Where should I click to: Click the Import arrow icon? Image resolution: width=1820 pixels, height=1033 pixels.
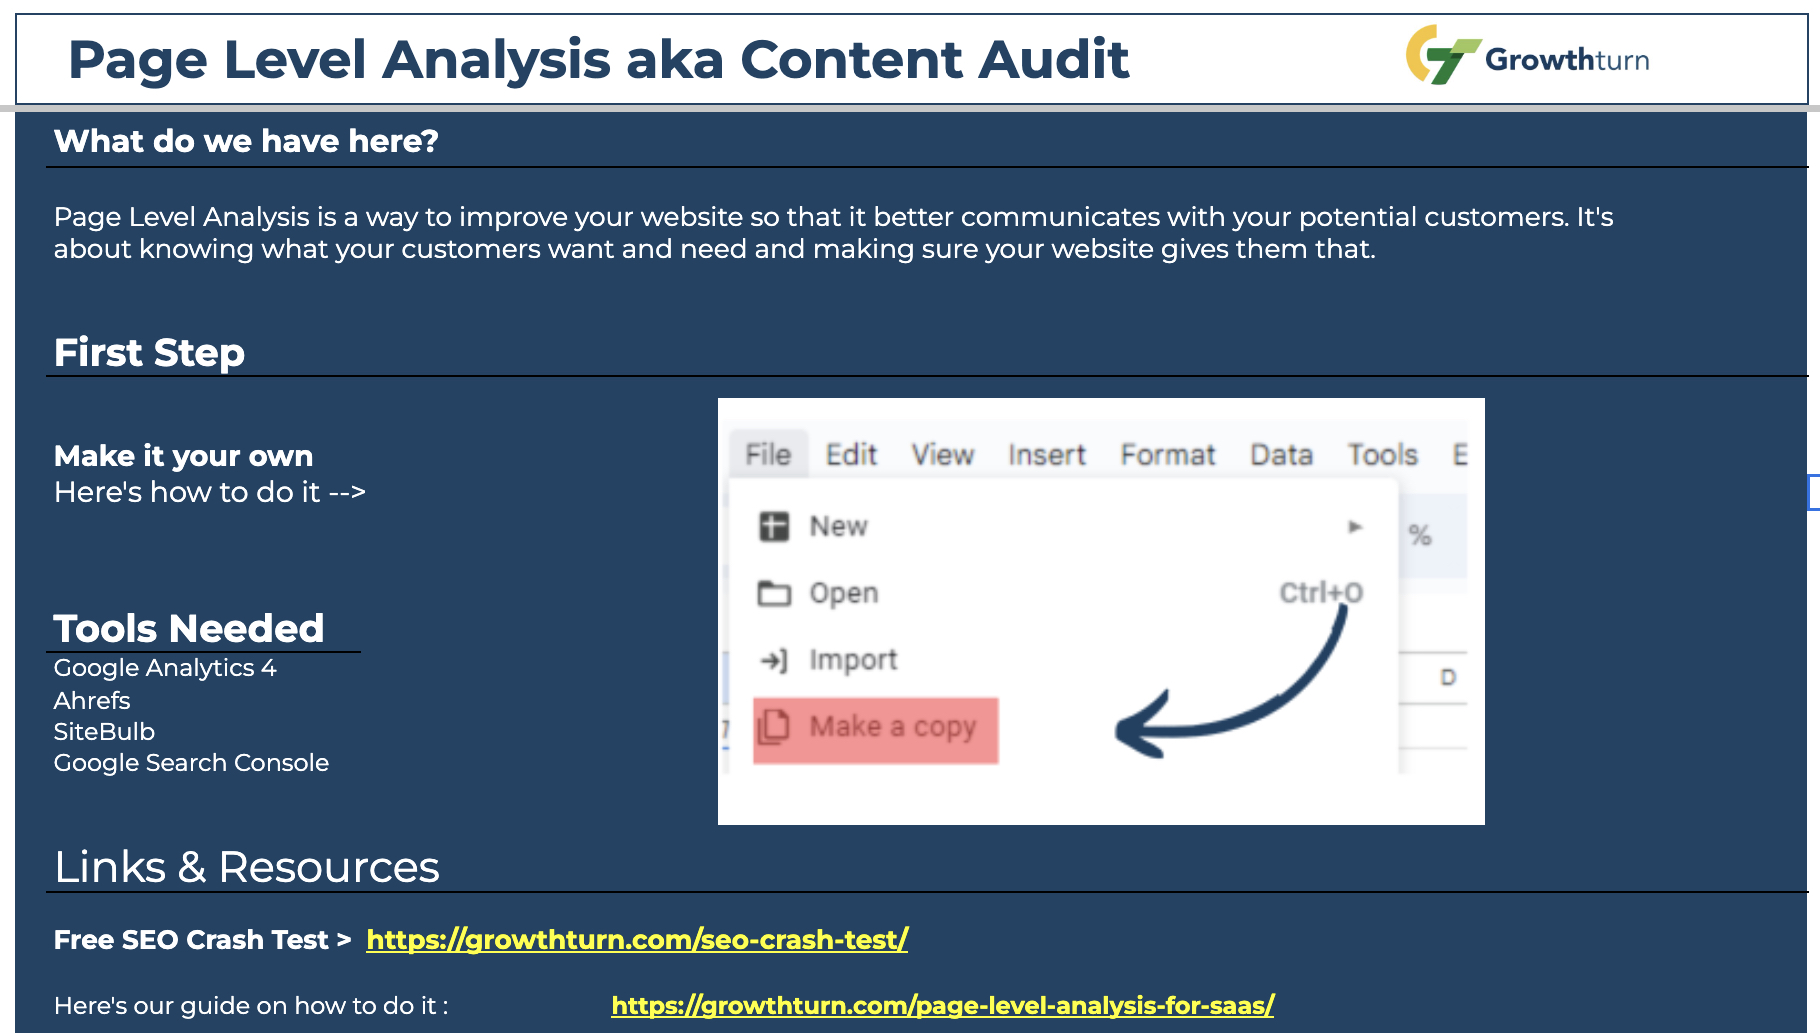point(772,659)
